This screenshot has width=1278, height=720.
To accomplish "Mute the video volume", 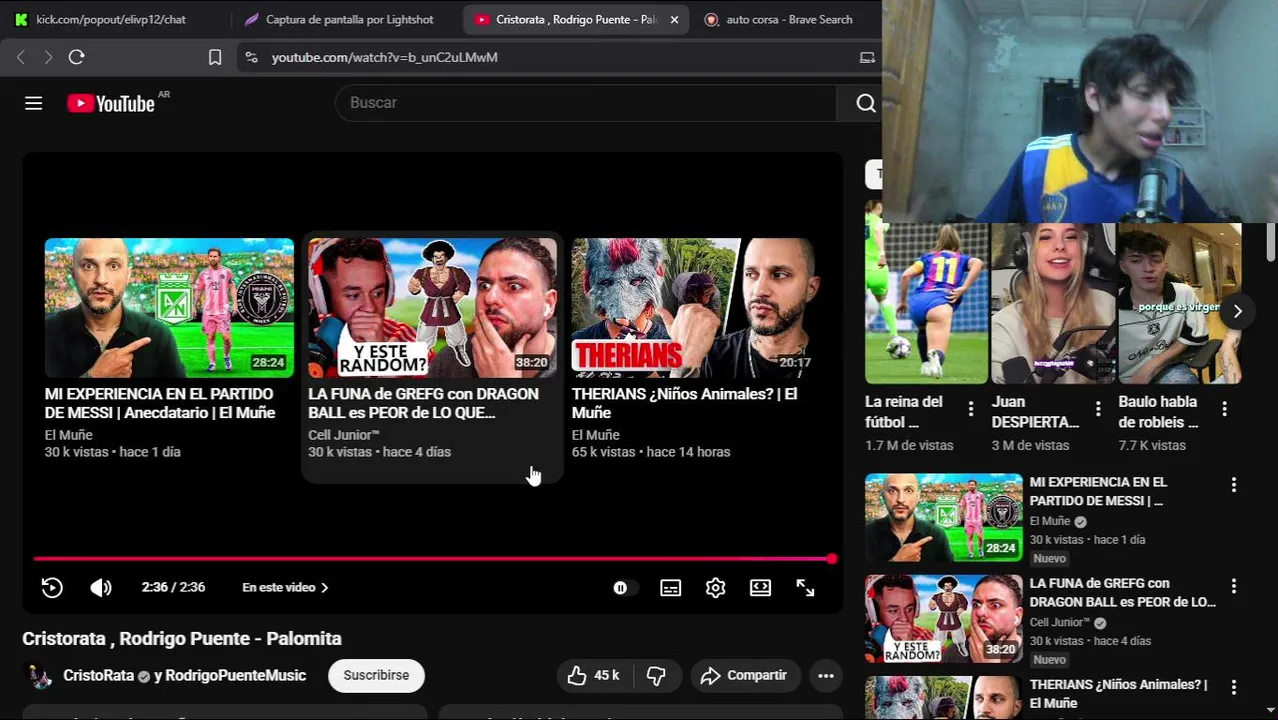I will (x=101, y=588).
